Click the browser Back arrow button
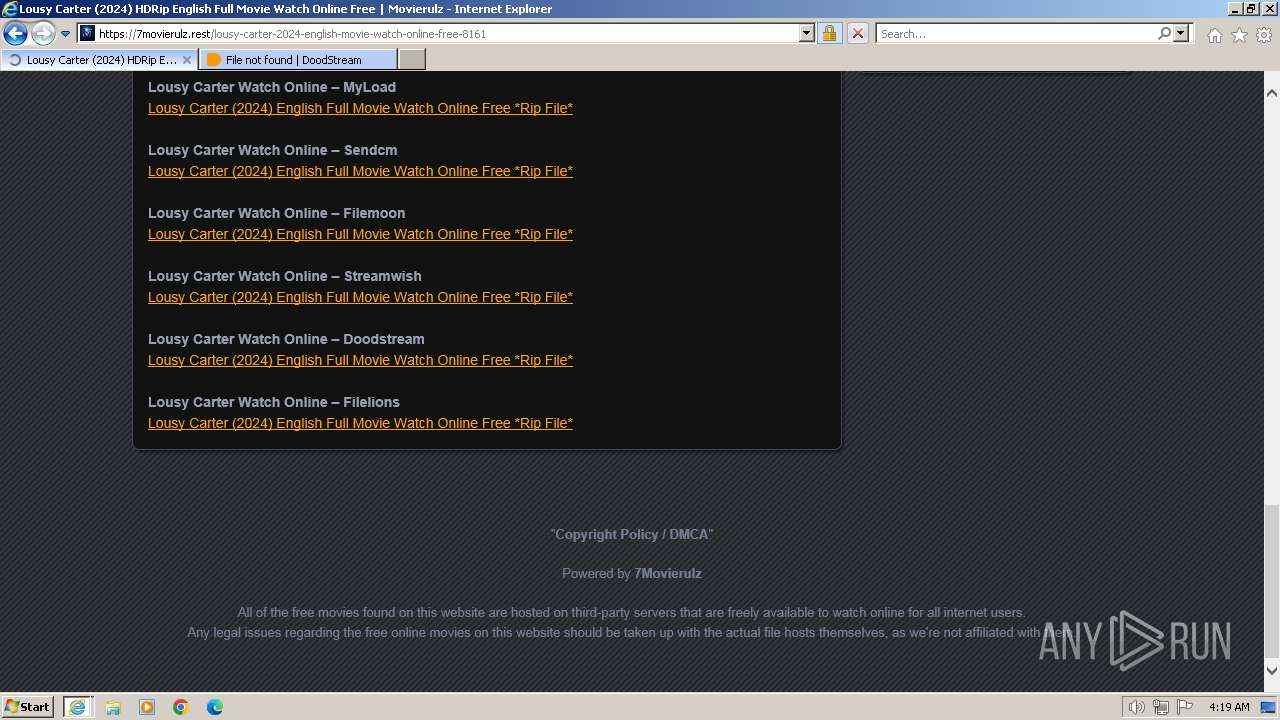The image size is (1280, 720). (x=15, y=33)
